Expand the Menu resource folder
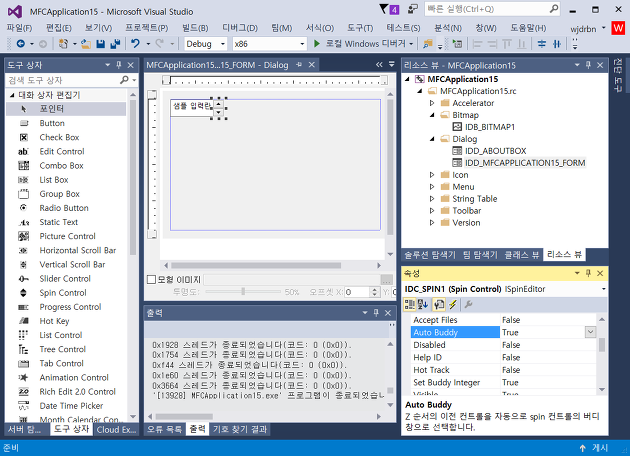630x456 pixels. (432, 187)
